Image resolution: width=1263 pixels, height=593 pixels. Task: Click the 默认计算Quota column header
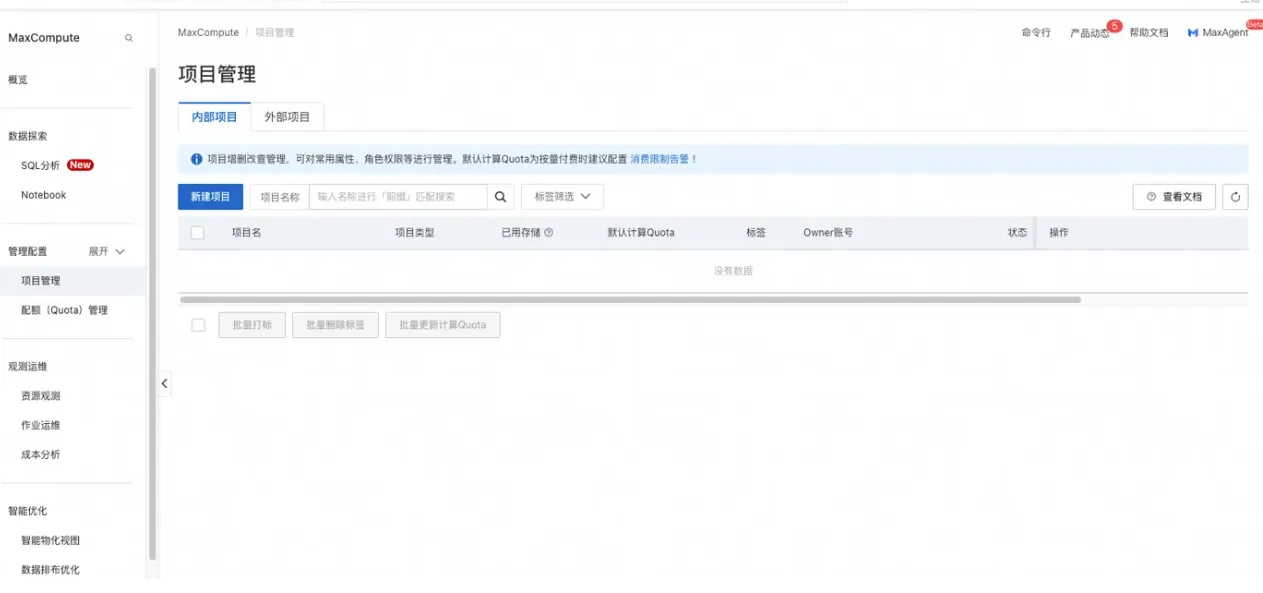point(641,233)
